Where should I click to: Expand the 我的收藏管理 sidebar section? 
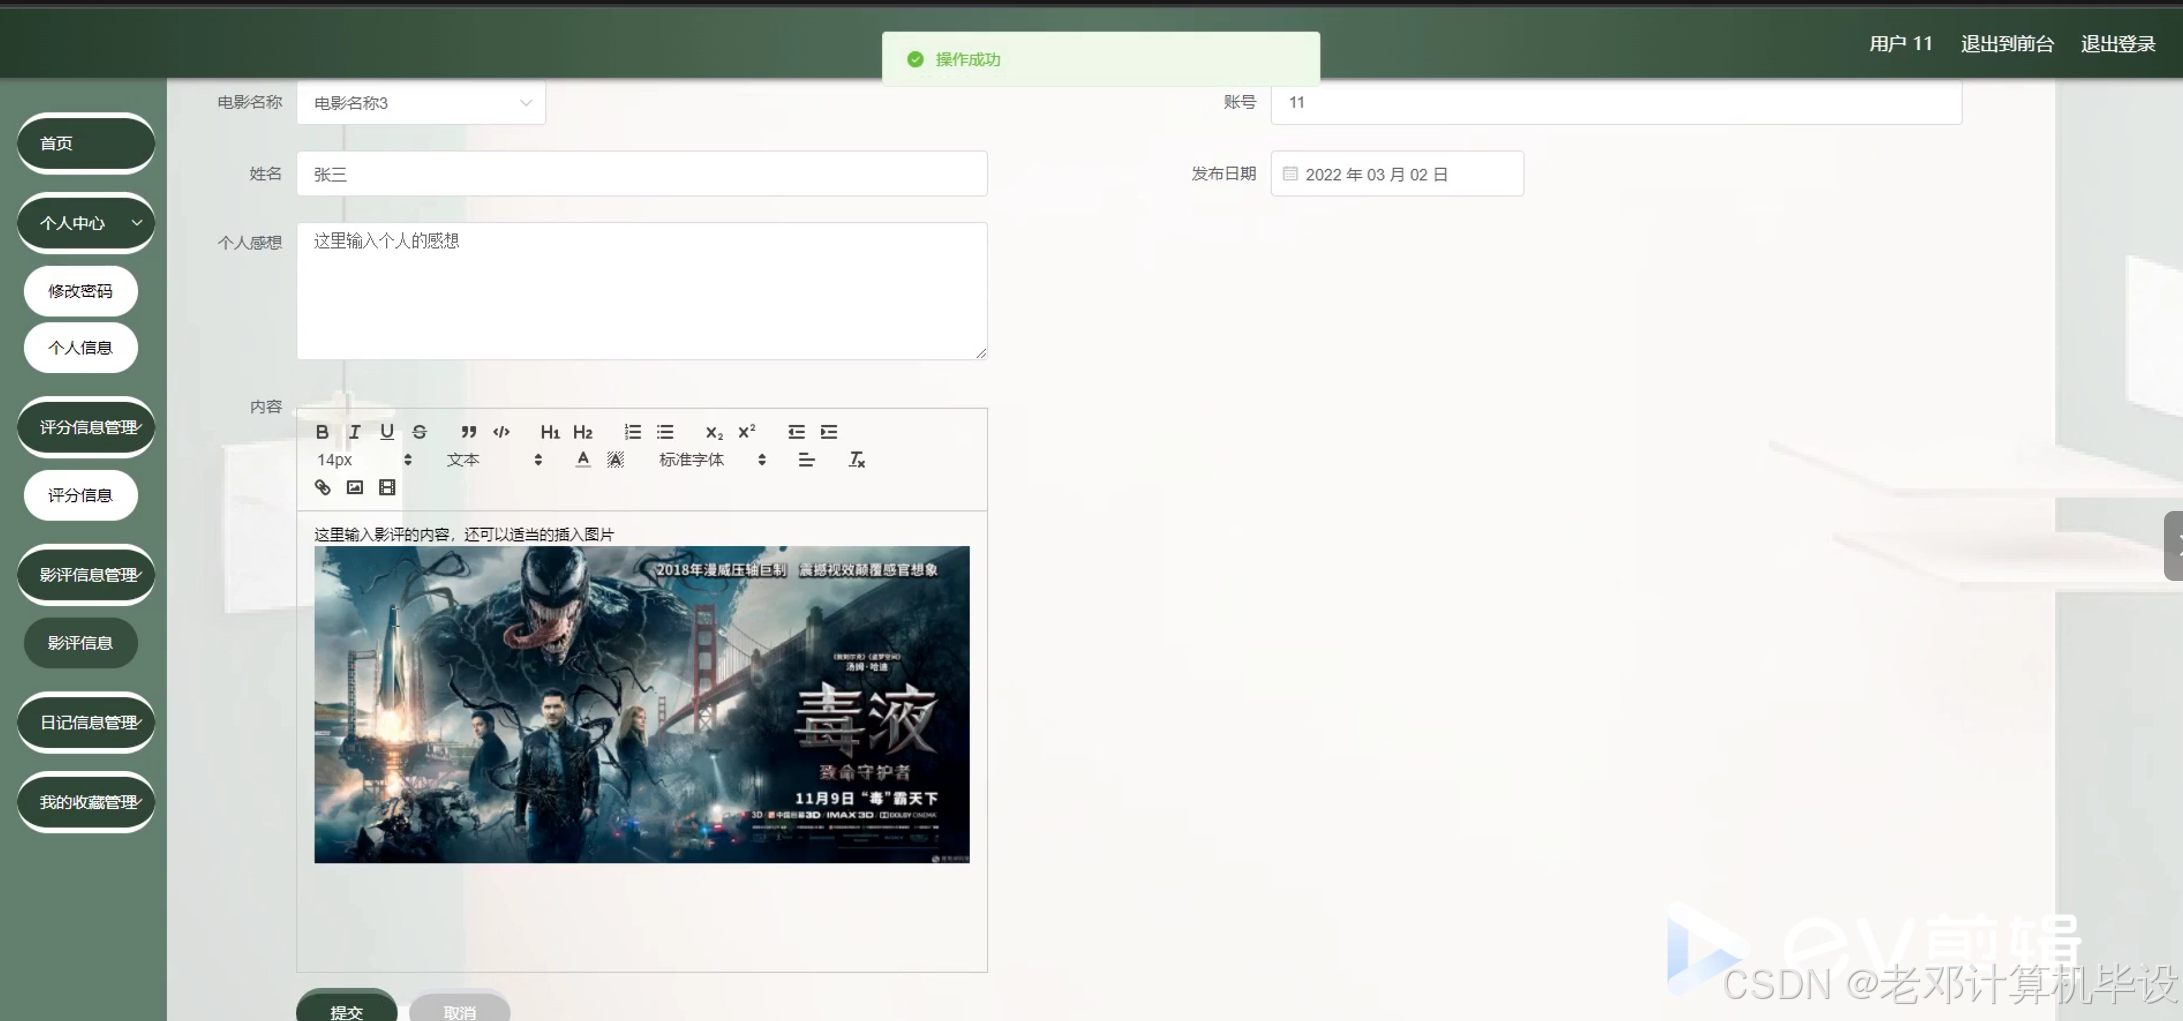(x=86, y=802)
